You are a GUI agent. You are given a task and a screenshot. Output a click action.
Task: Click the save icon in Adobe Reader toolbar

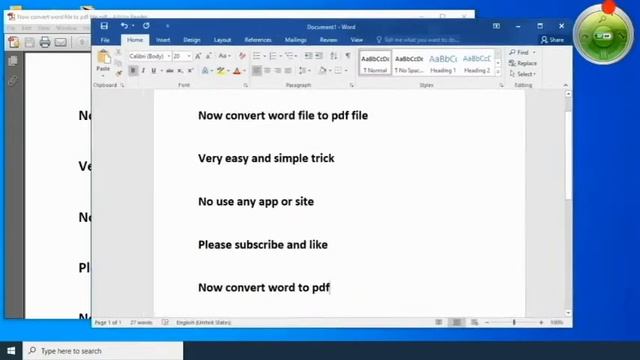coord(29,42)
